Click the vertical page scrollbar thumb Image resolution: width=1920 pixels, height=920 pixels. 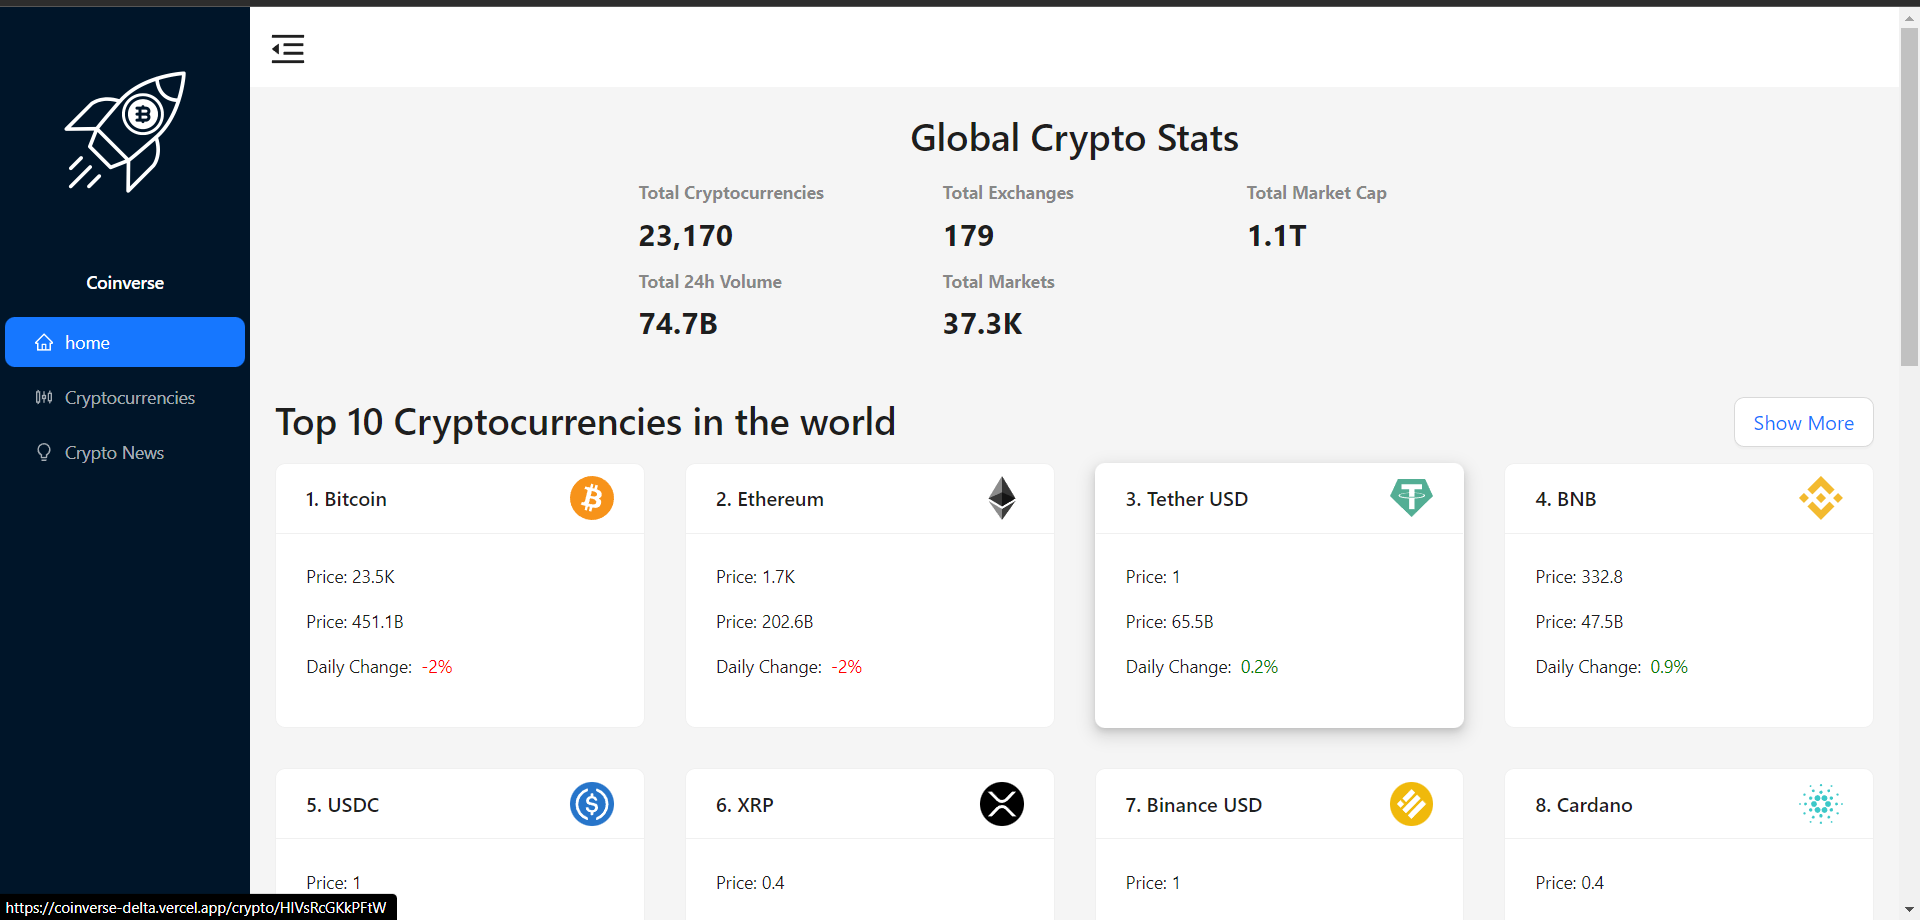coord(1909,196)
